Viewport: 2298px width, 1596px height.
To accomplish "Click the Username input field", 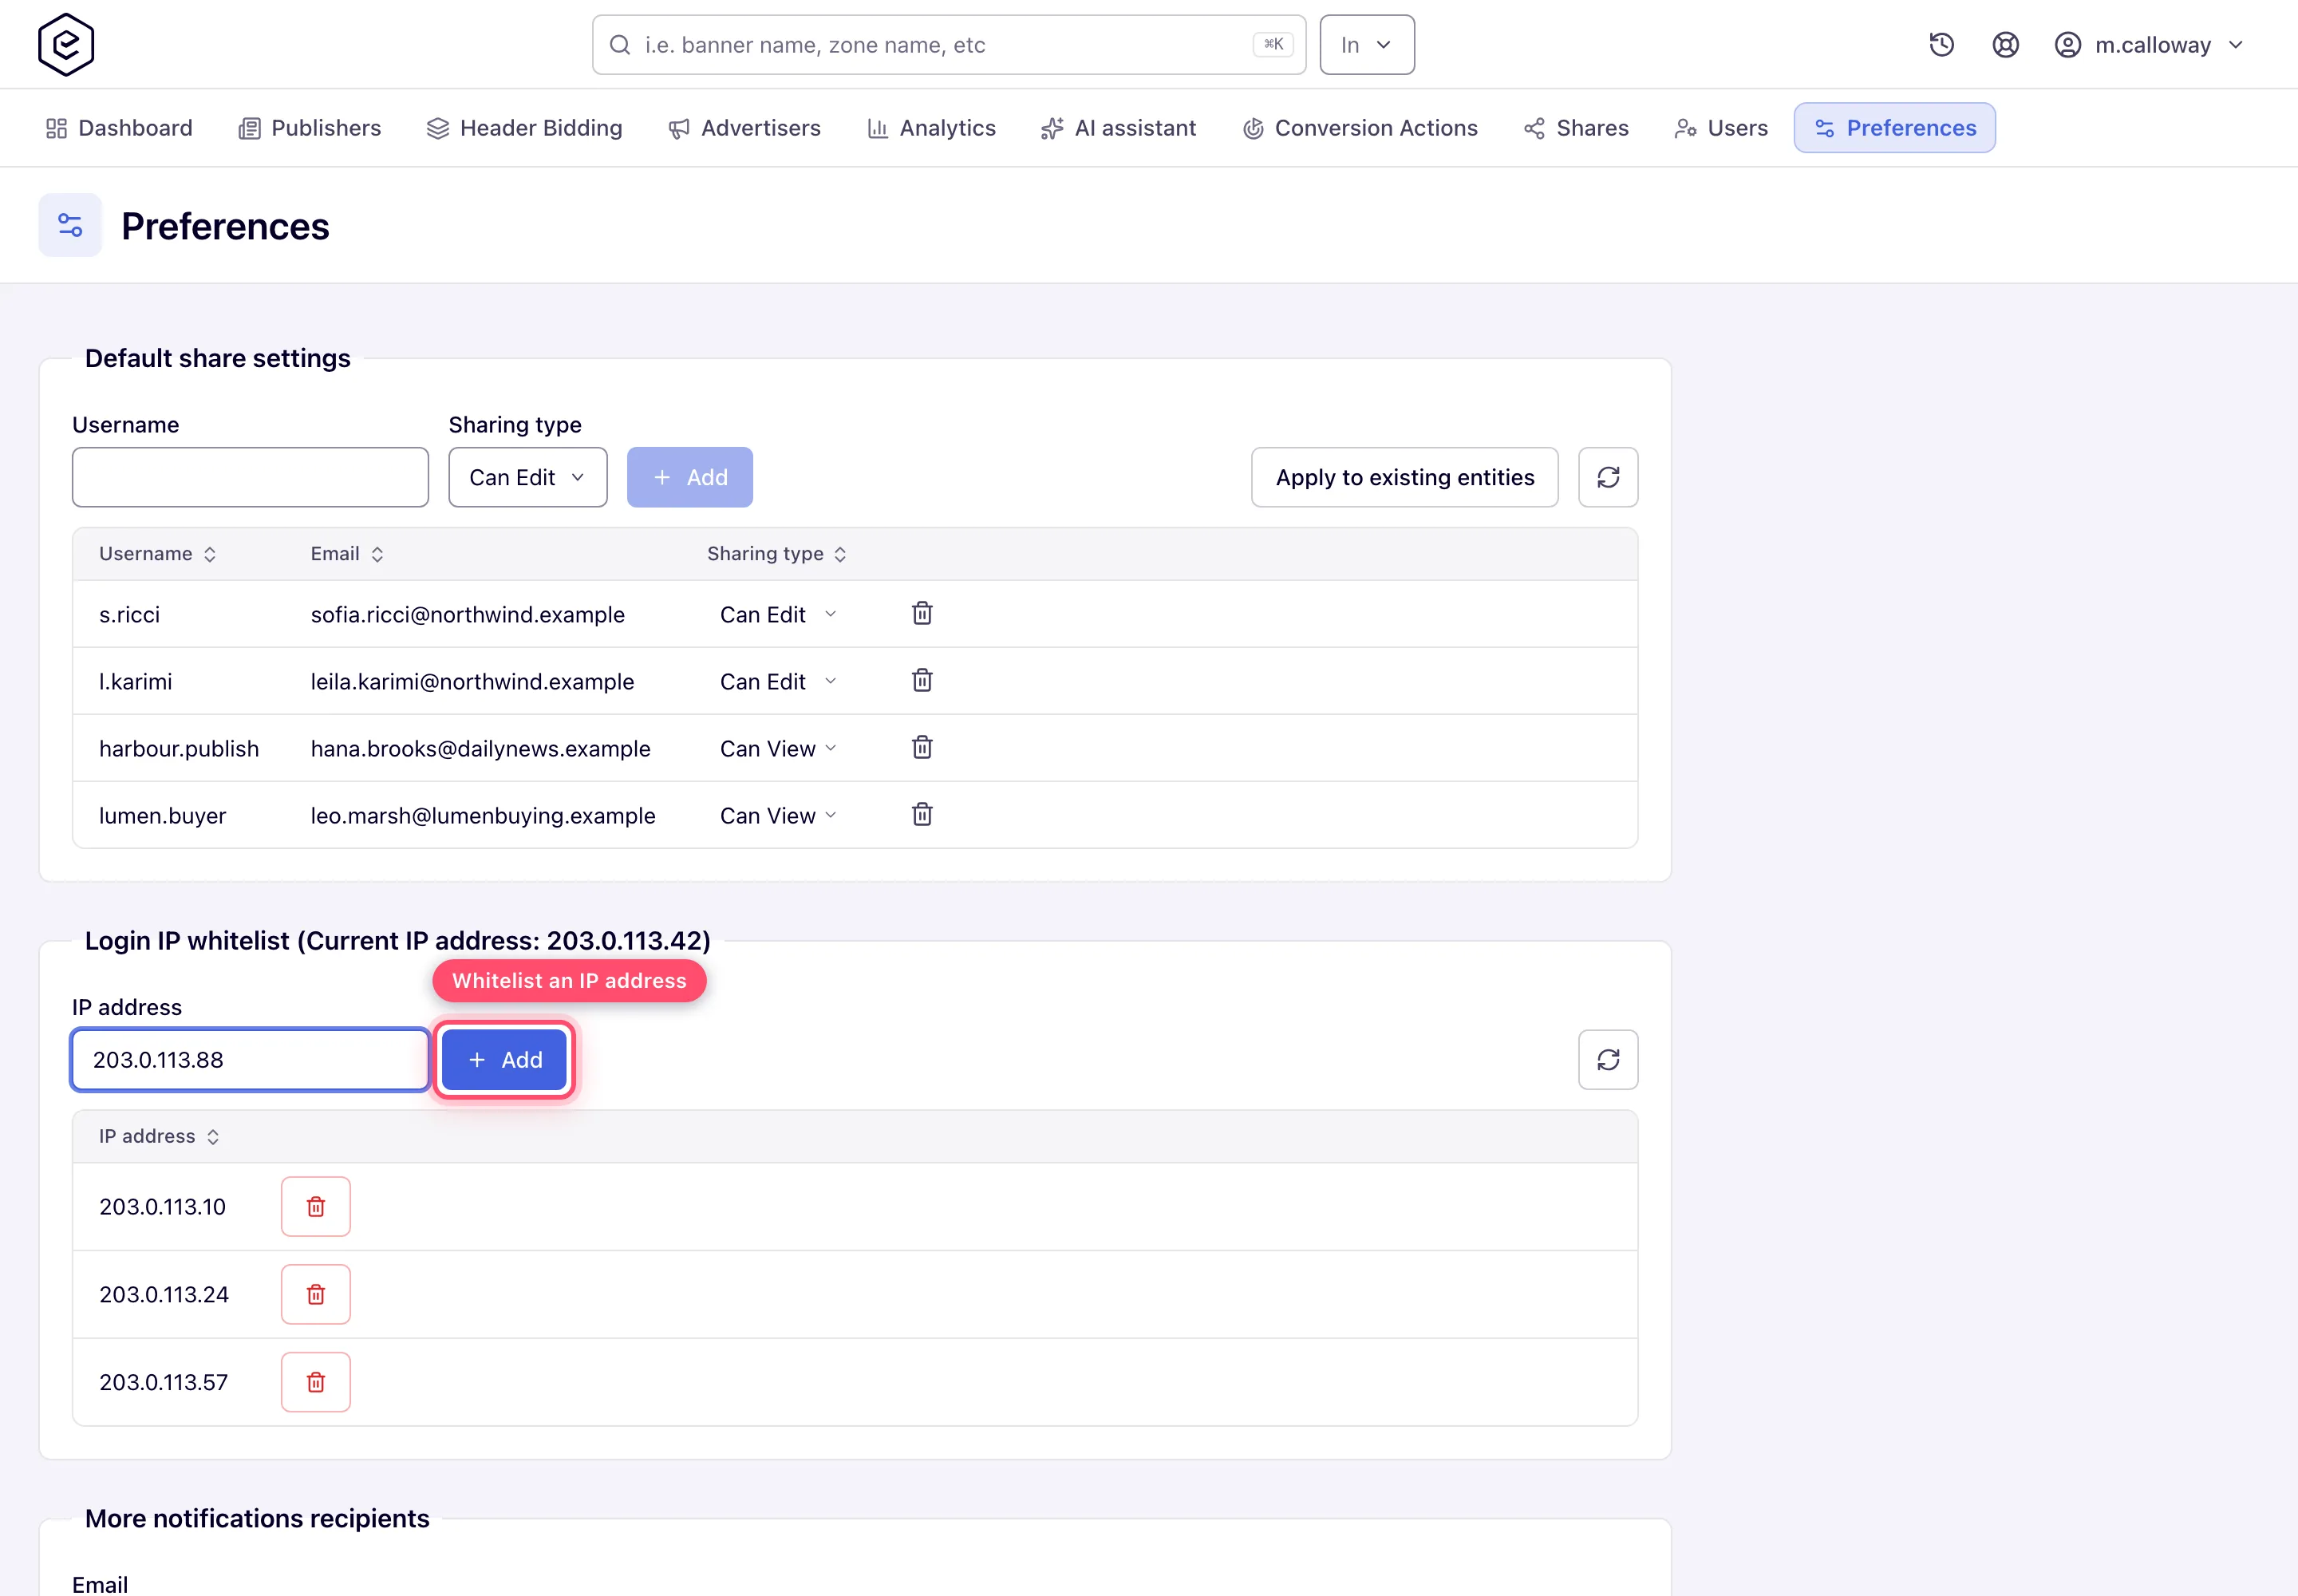I will [250, 477].
